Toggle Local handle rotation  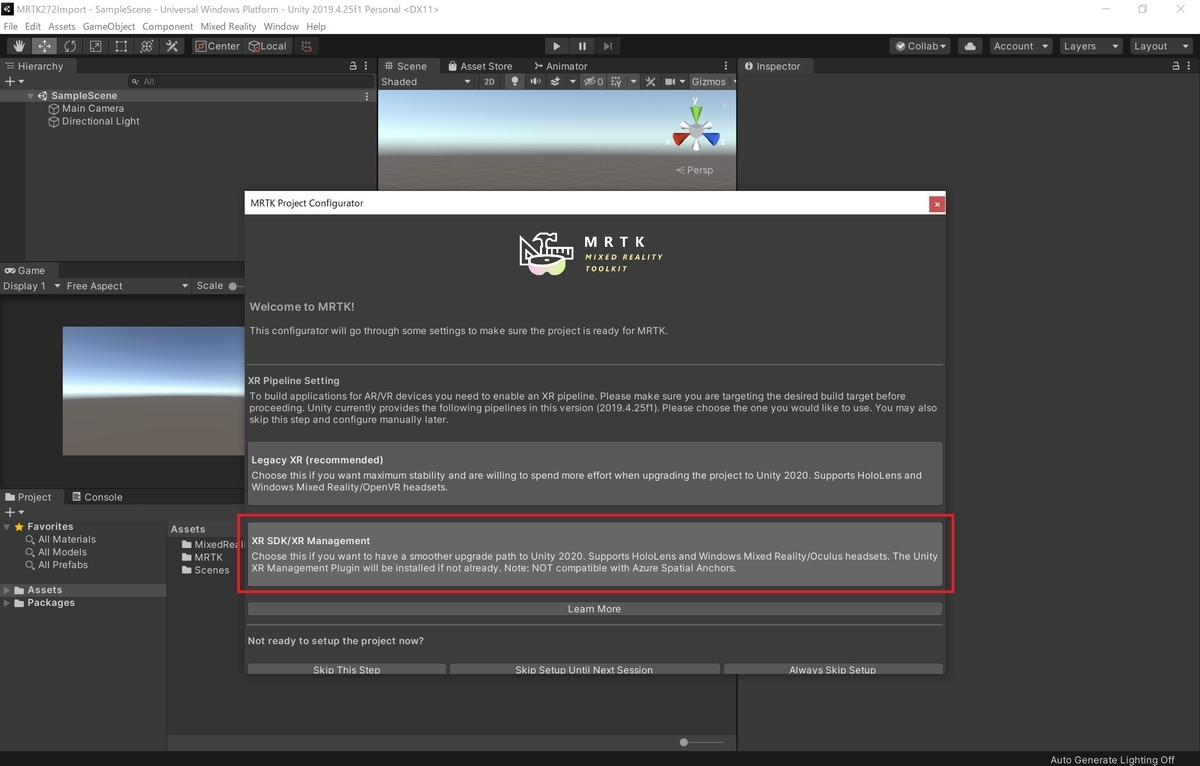(267, 46)
